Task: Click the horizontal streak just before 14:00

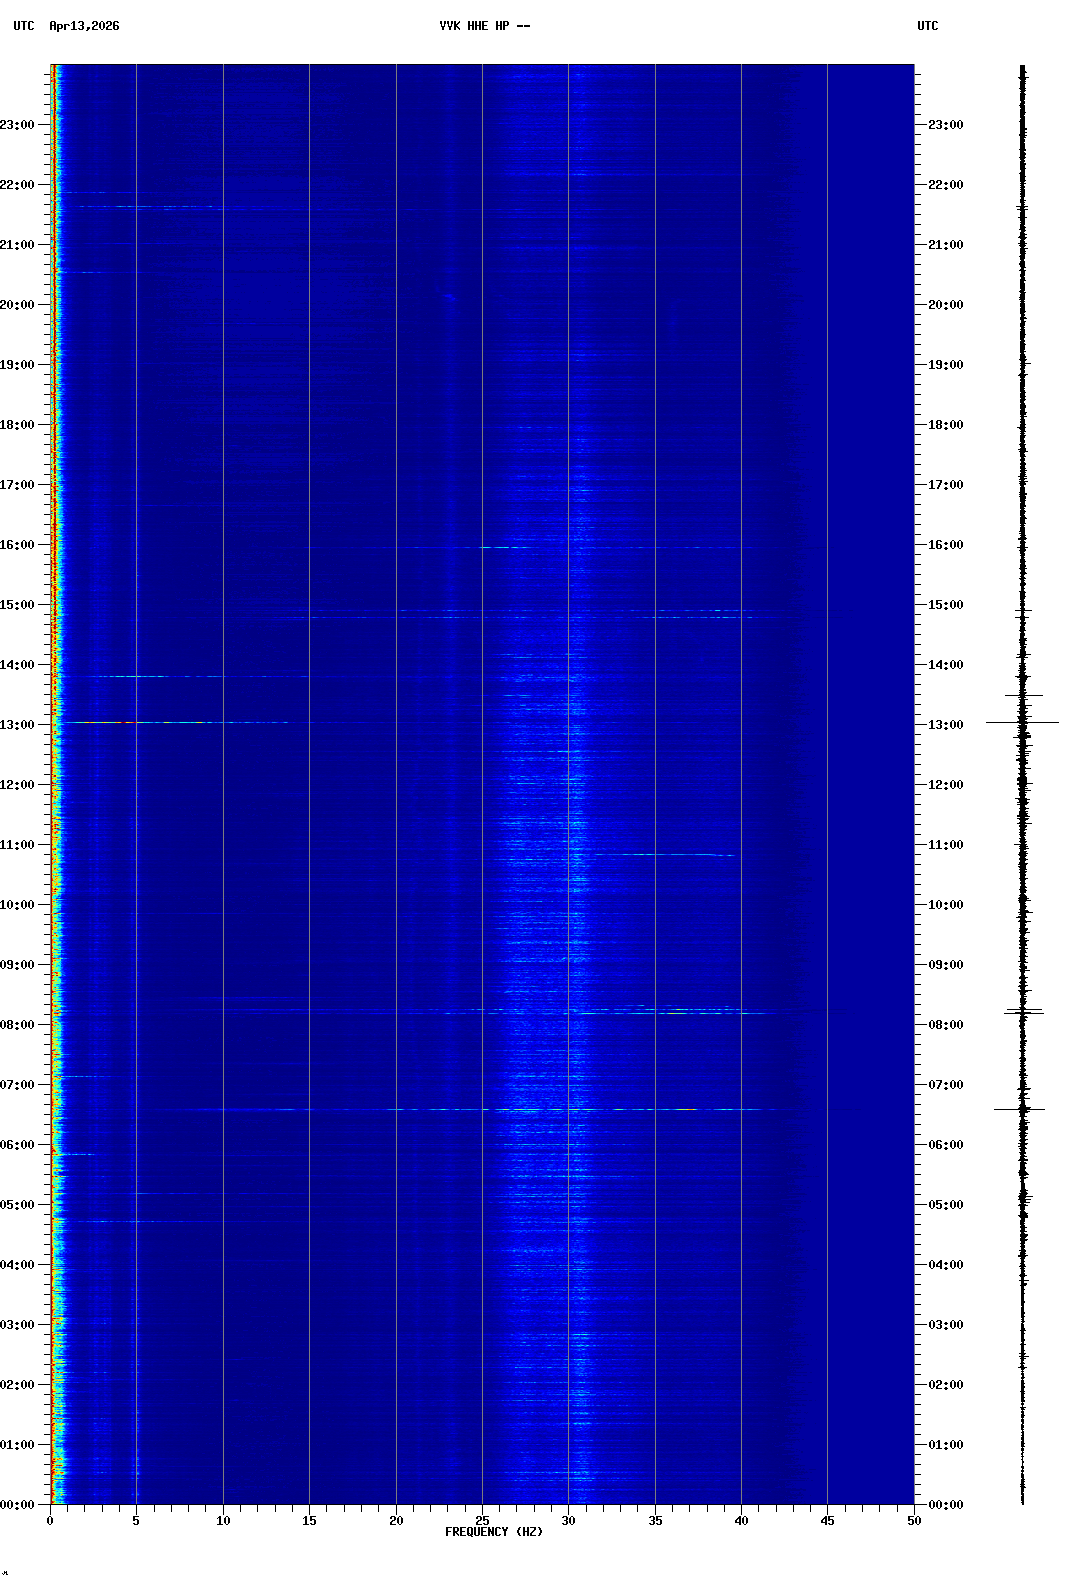Action: [x=140, y=677]
